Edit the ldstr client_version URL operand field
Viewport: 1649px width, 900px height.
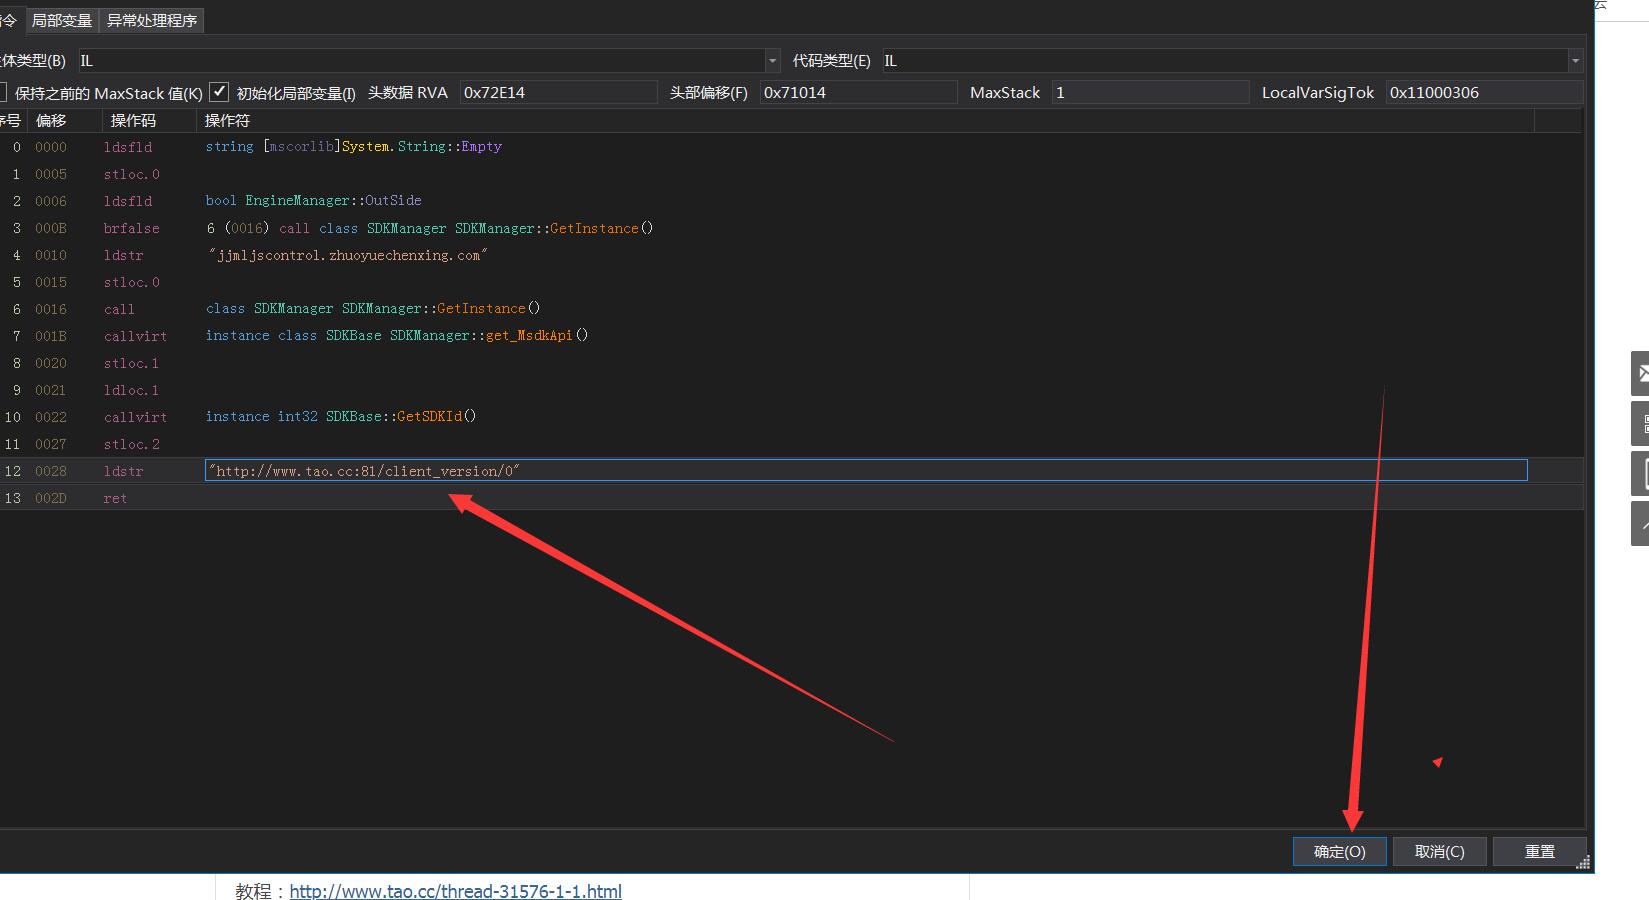[865, 470]
